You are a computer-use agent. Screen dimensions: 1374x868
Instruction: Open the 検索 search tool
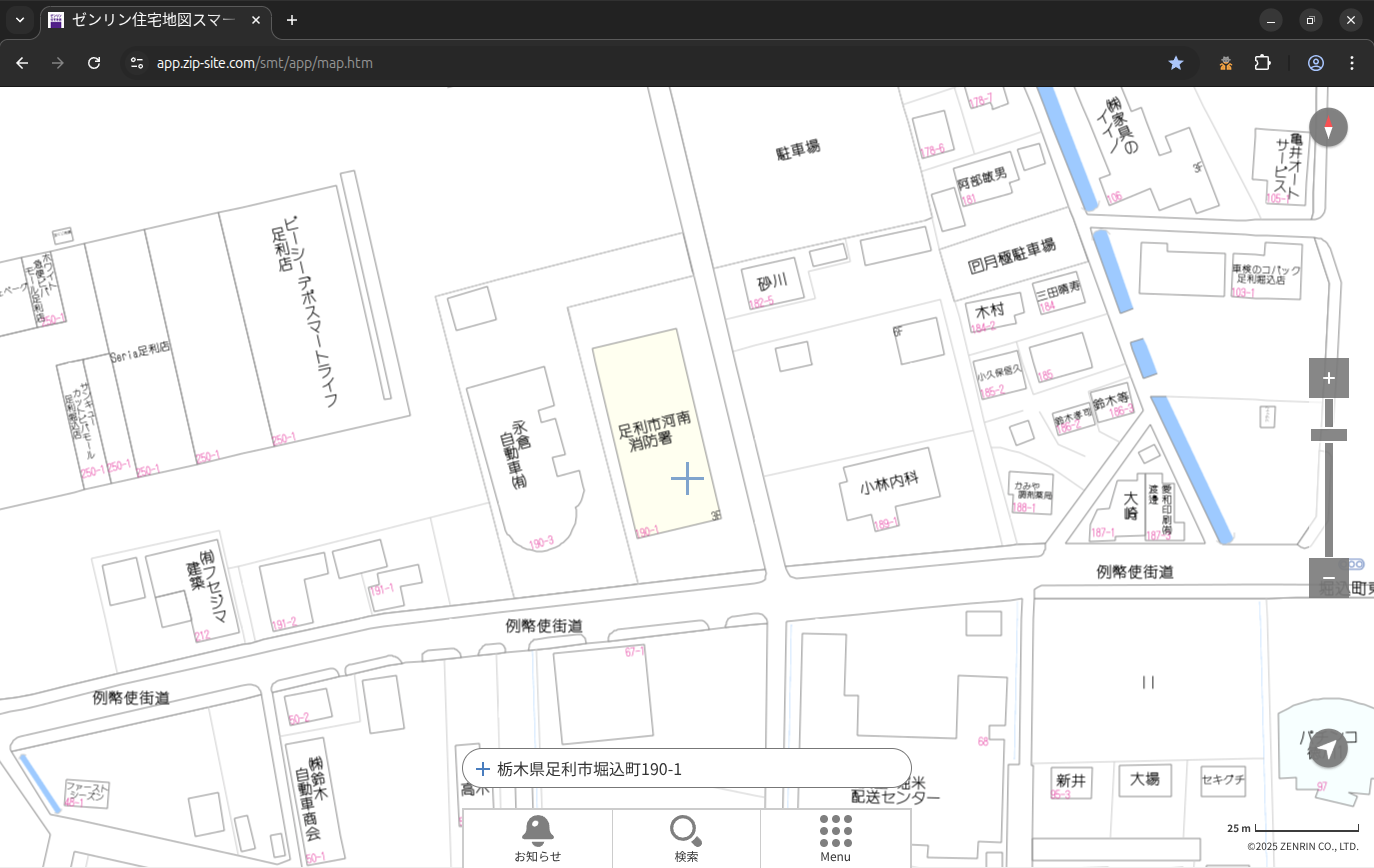click(x=686, y=838)
